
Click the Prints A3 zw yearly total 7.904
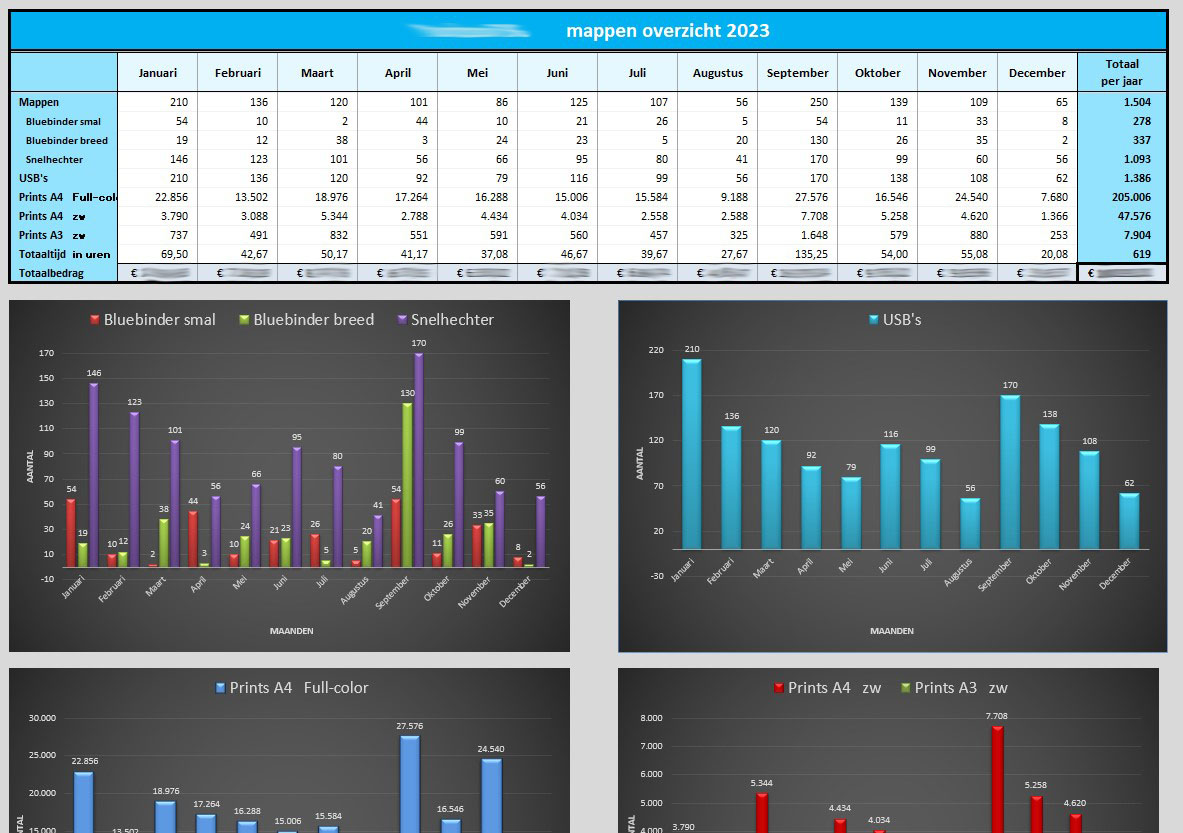[x=1137, y=235]
